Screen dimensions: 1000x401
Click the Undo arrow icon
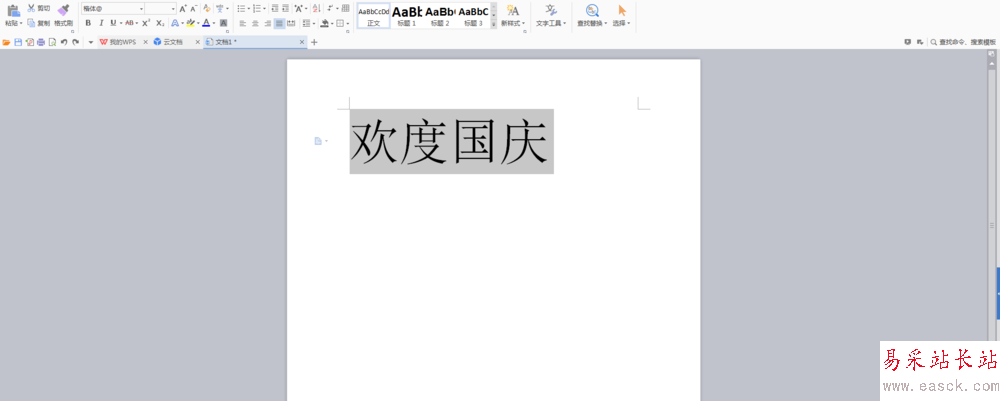click(x=64, y=42)
